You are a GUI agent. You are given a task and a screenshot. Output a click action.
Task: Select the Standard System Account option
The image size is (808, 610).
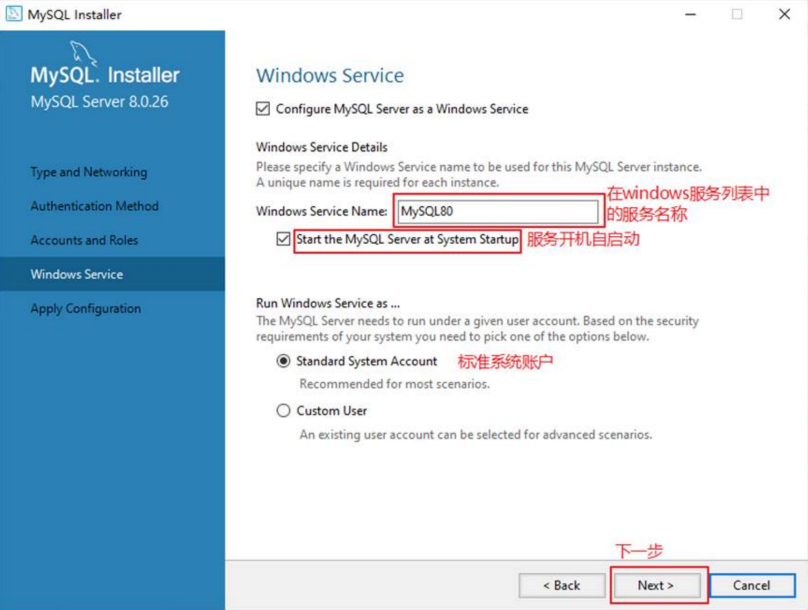click(x=283, y=361)
